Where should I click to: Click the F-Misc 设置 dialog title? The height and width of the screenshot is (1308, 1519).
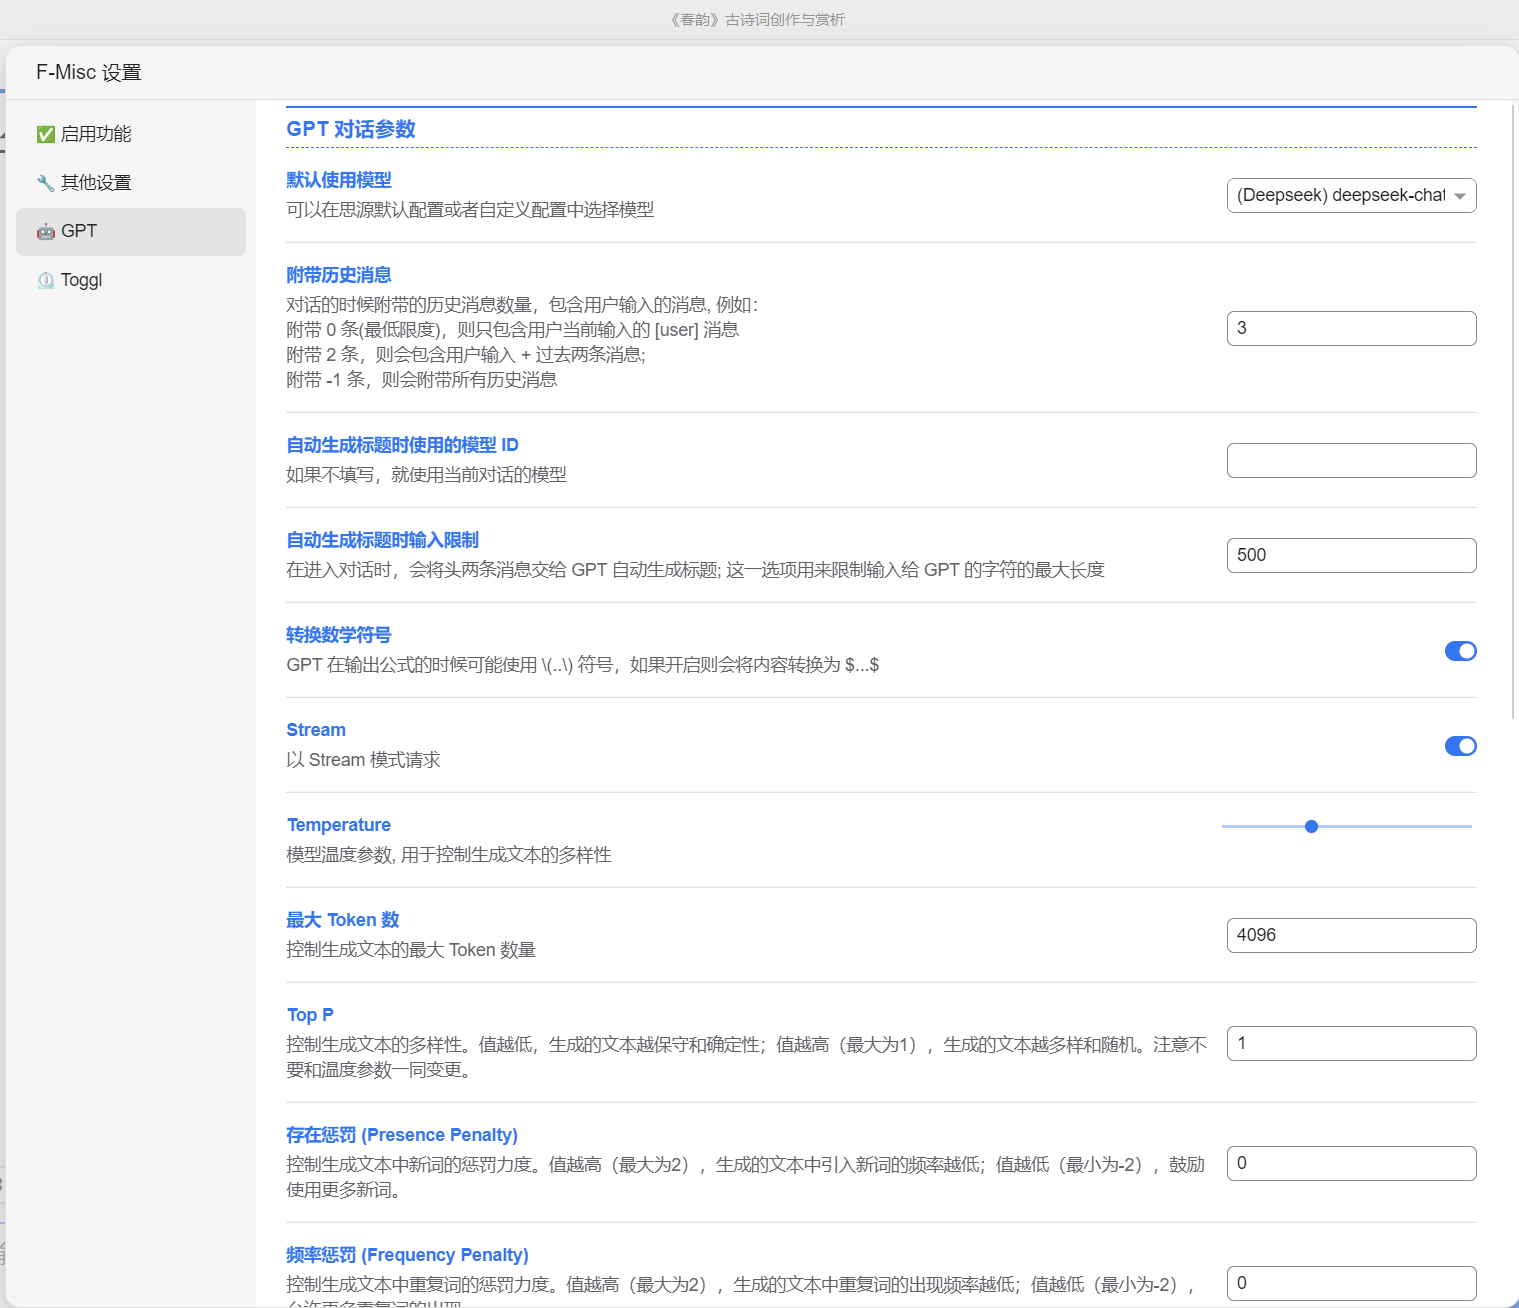point(89,72)
